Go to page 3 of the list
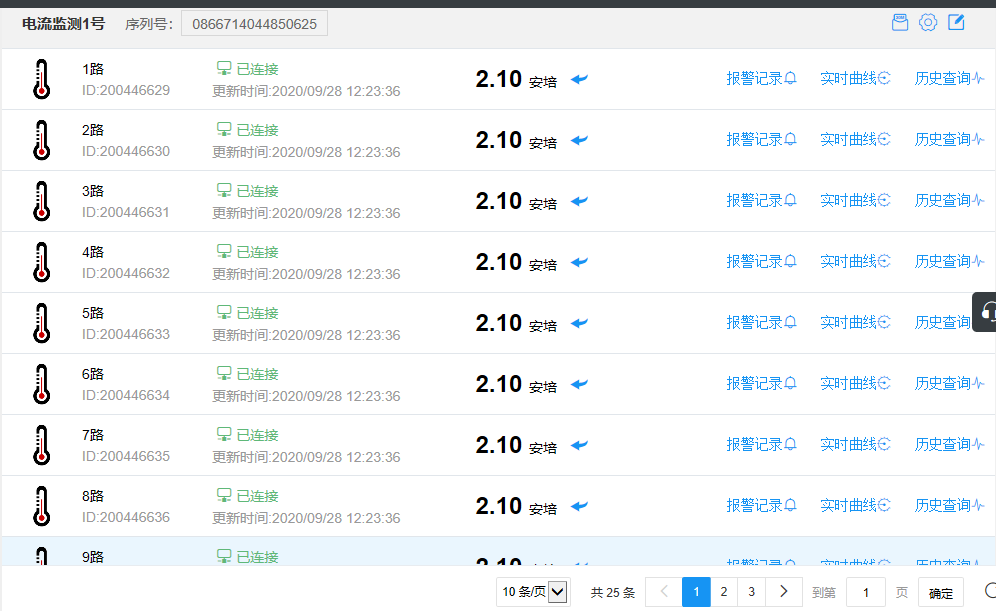The width and height of the screenshot is (996, 611). [x=751, y=592]
